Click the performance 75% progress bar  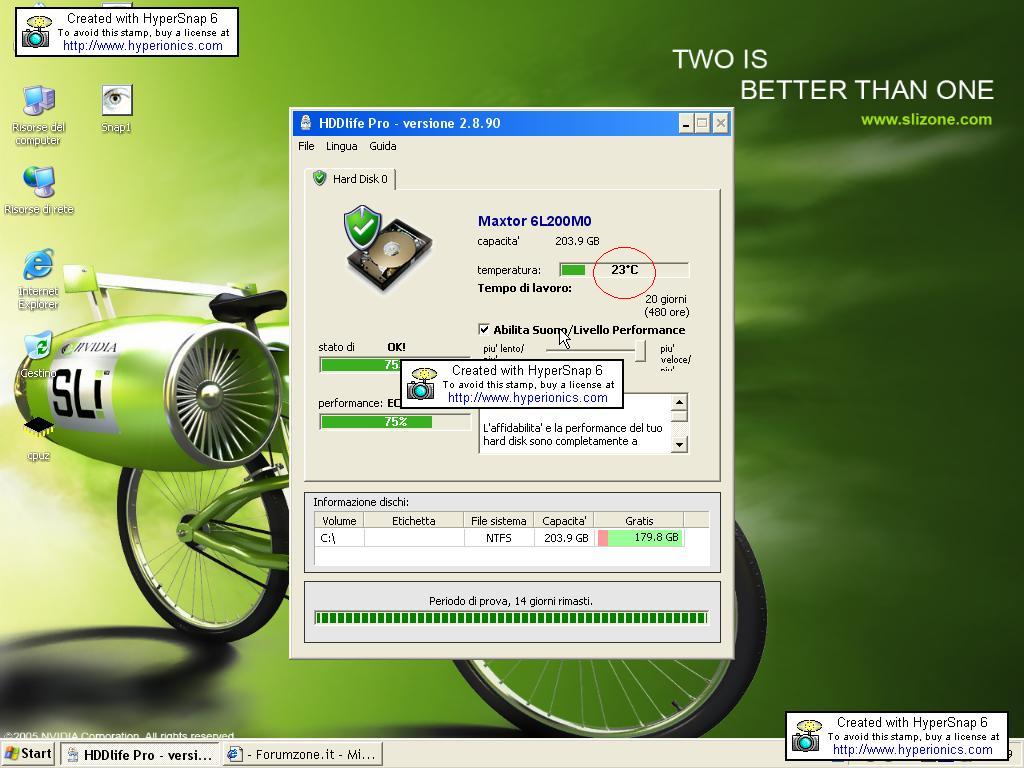click(395, 422)
